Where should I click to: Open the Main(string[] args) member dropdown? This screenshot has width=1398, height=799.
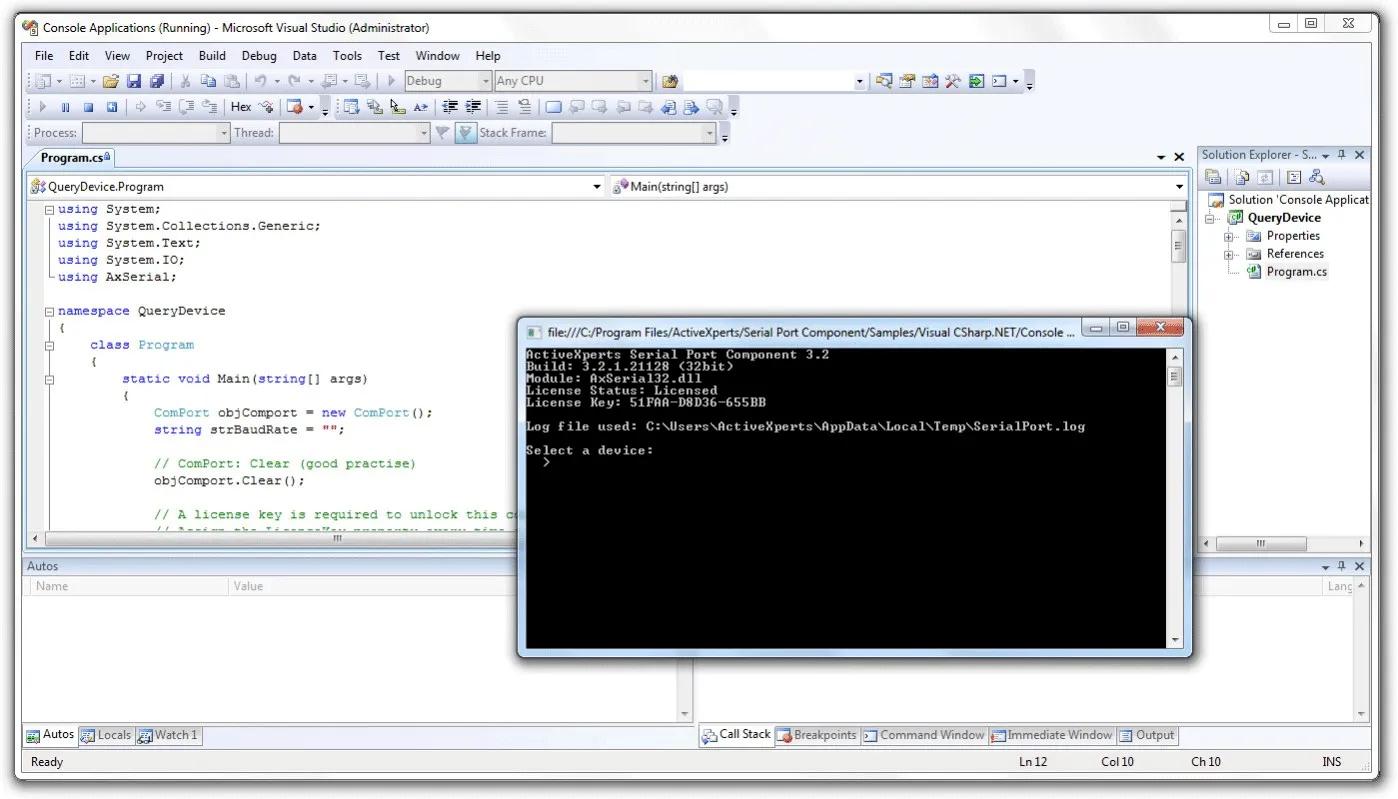1180,186
